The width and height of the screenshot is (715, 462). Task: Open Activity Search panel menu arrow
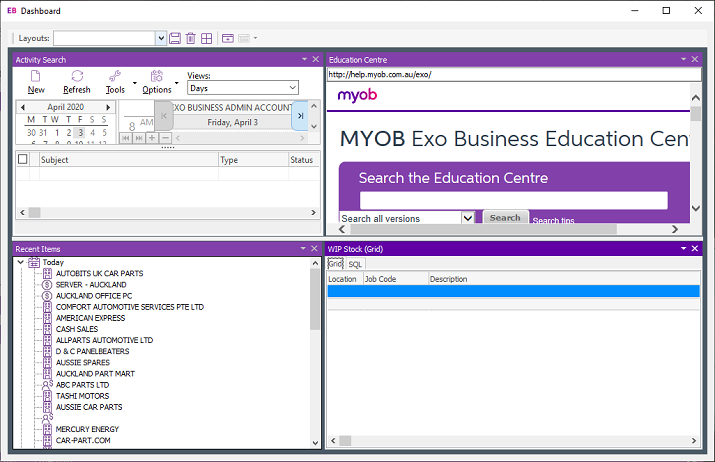pyautogui.click(x=304, y=59)
